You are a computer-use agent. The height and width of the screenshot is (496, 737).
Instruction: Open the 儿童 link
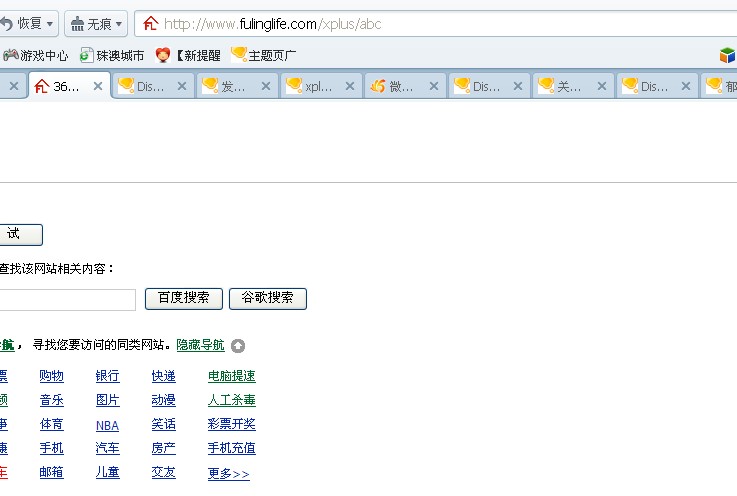[x=108, y=472]
